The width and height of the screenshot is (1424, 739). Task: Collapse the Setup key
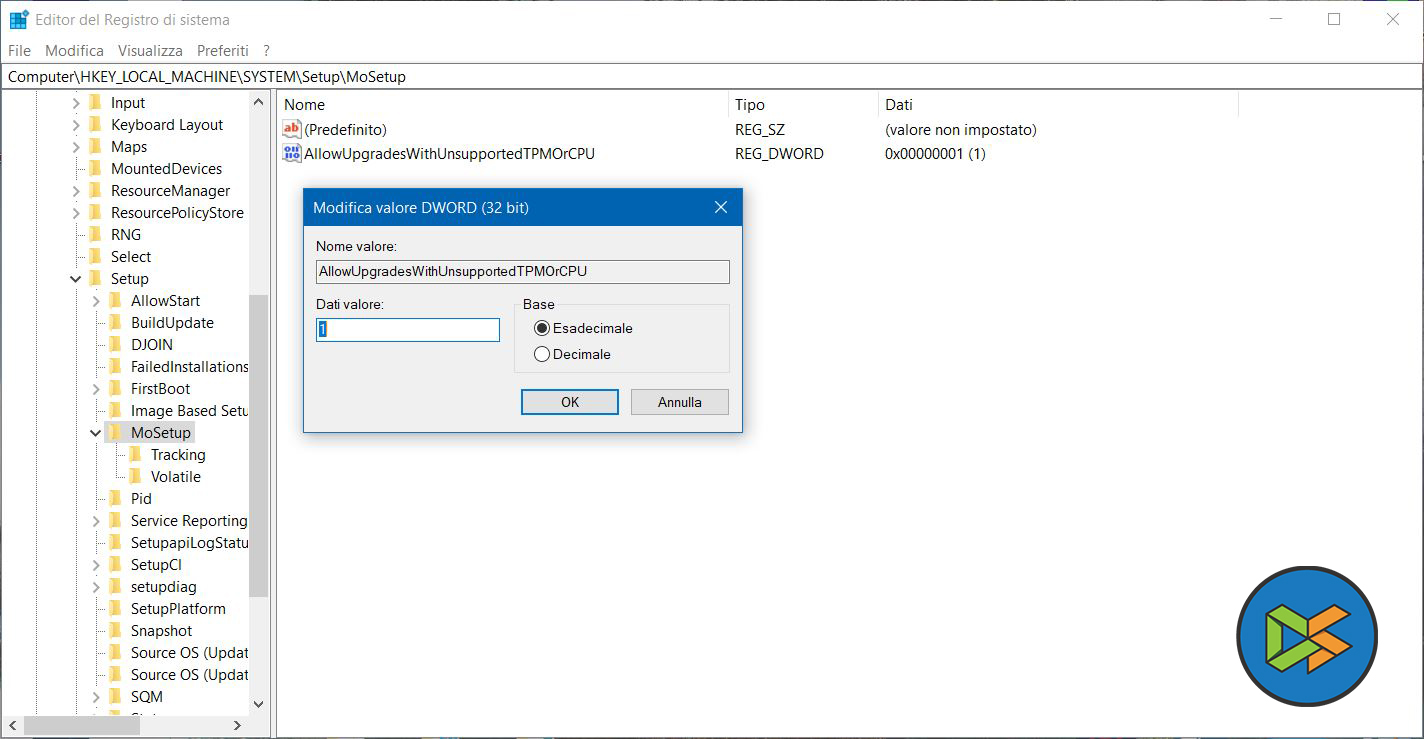76,279
